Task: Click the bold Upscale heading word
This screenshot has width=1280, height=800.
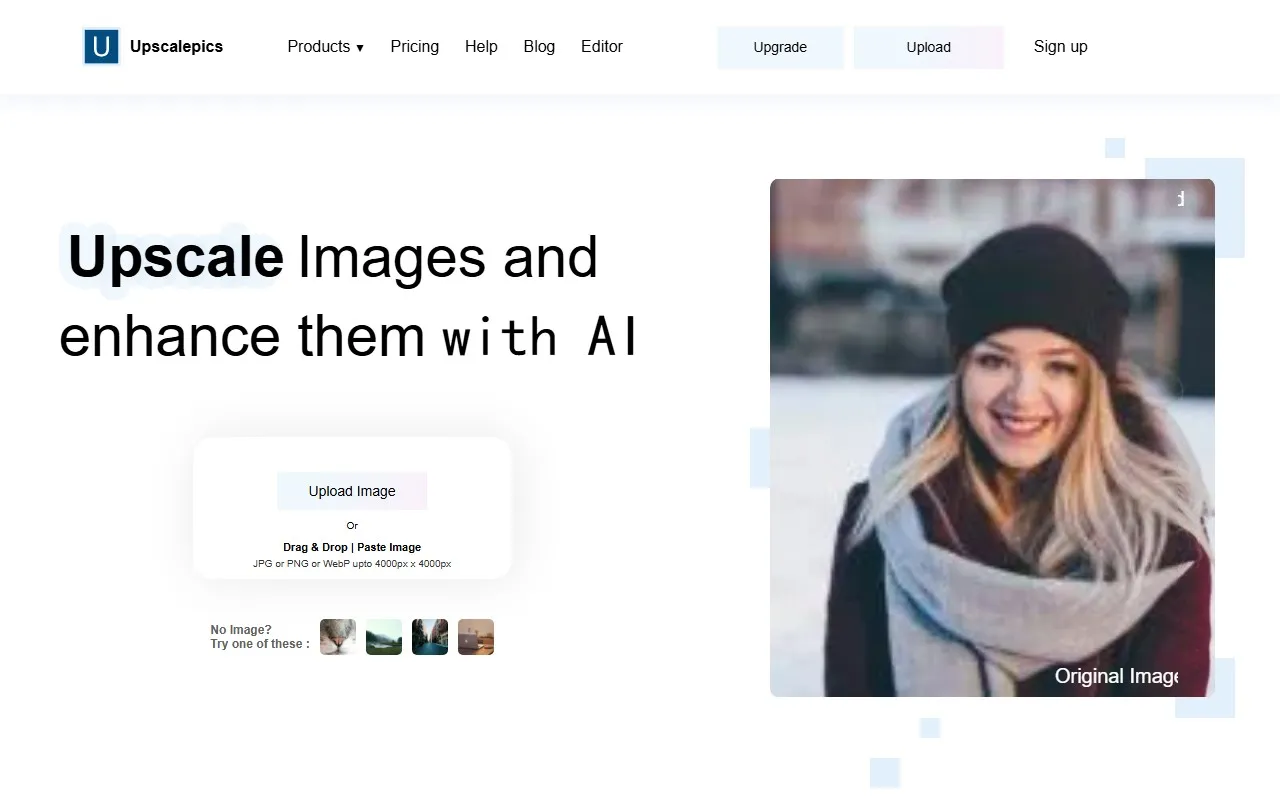Action: (176, 257)
